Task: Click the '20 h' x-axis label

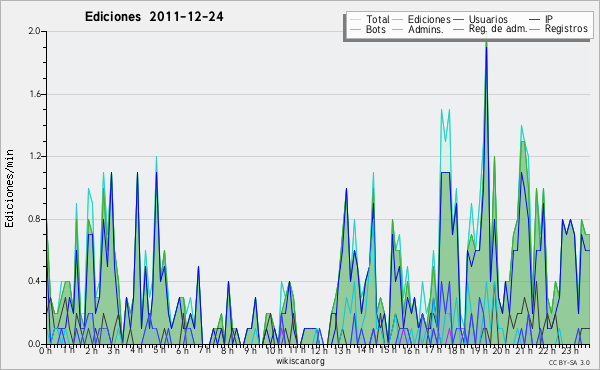Action: [x=500, y=351]
